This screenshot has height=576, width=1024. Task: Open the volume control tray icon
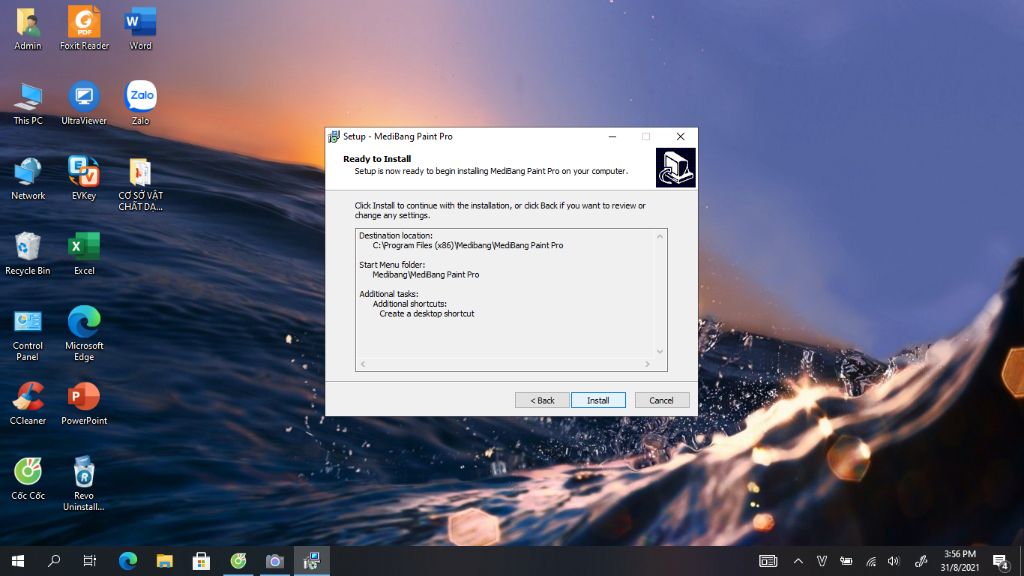[893, 561]
